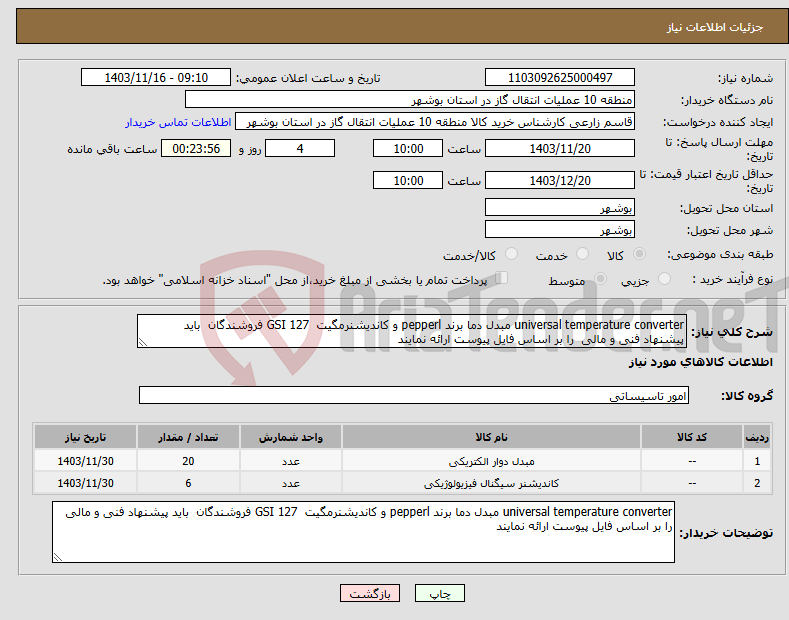The image size is (789, 620).
Task: Click row number 1 cell
Action: (757, 461)
